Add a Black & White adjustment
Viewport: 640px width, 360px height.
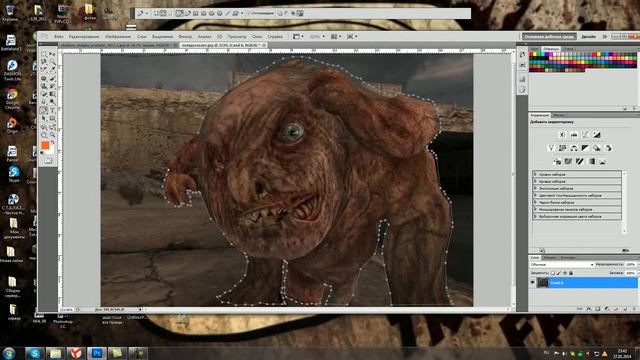[x=585, y=148]
